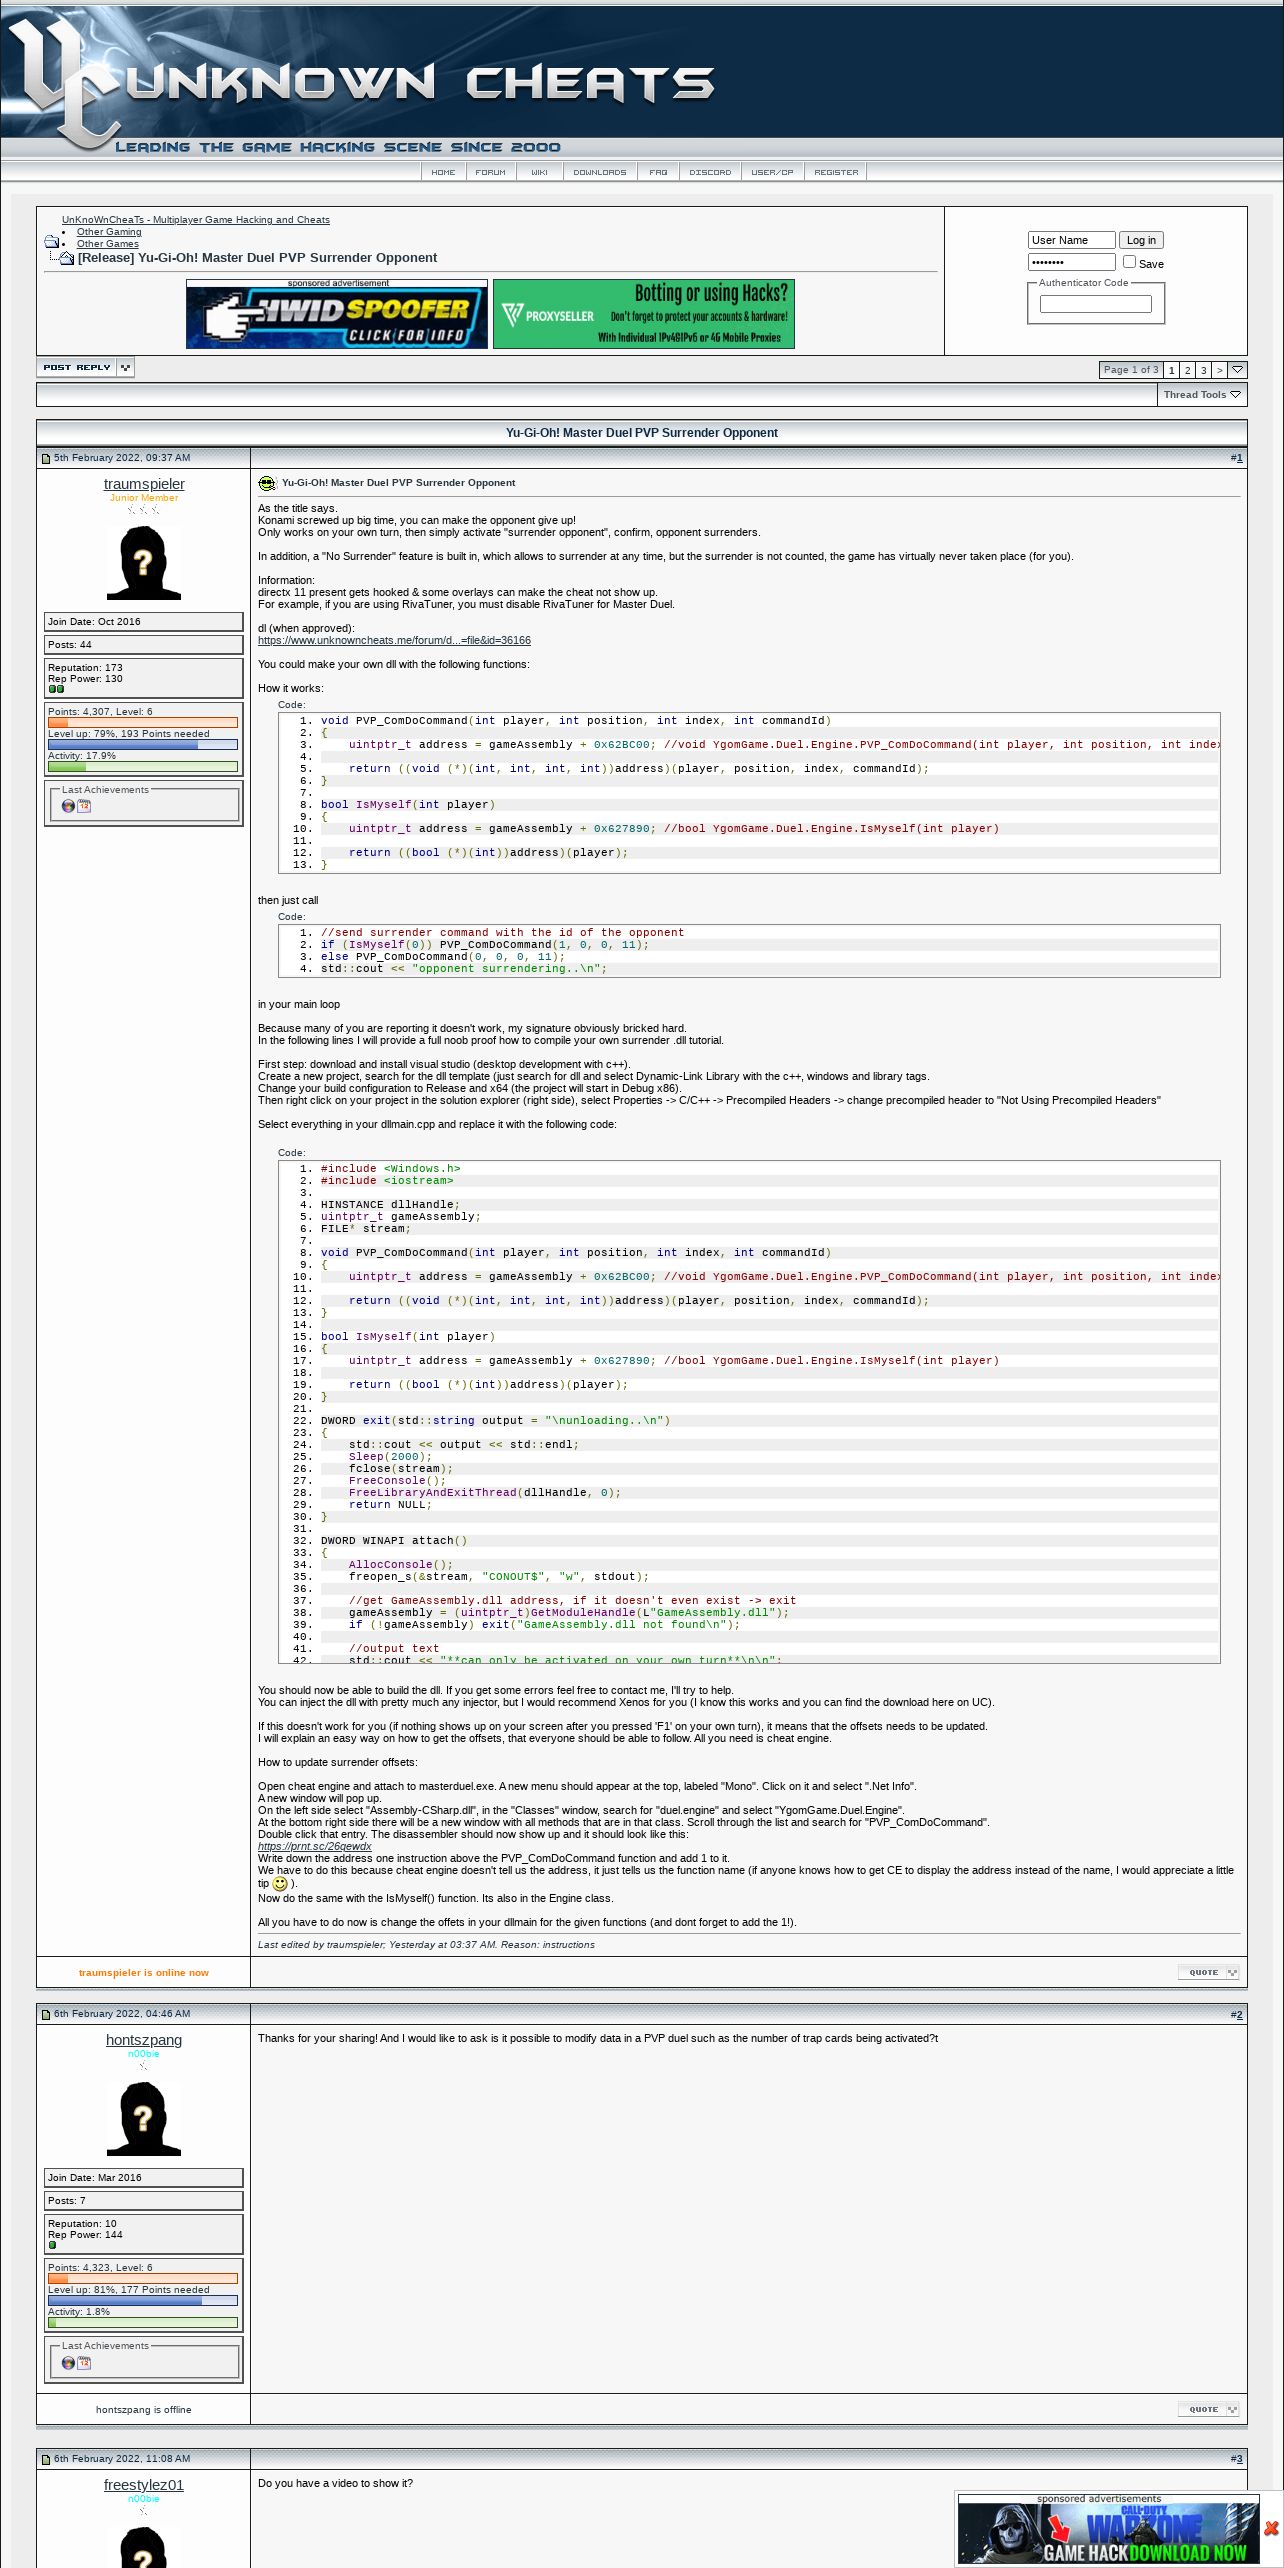This screenshot has width=1284, height=2568.
Task: Click multi-quote icon on traumspieler's post
Action: coord(1232,1973)
